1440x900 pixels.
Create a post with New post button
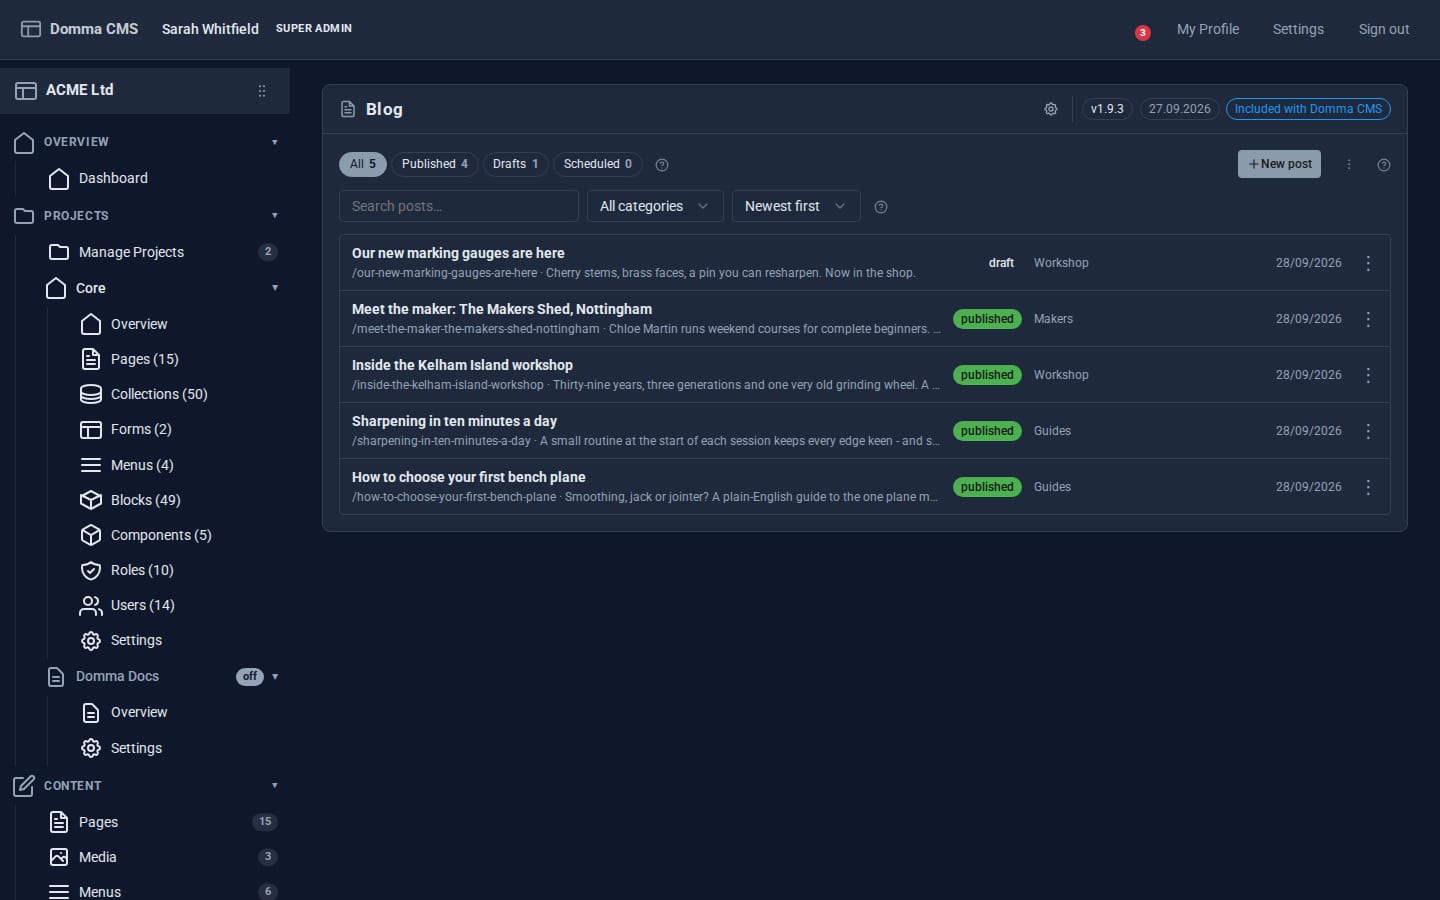point(1279,164)
